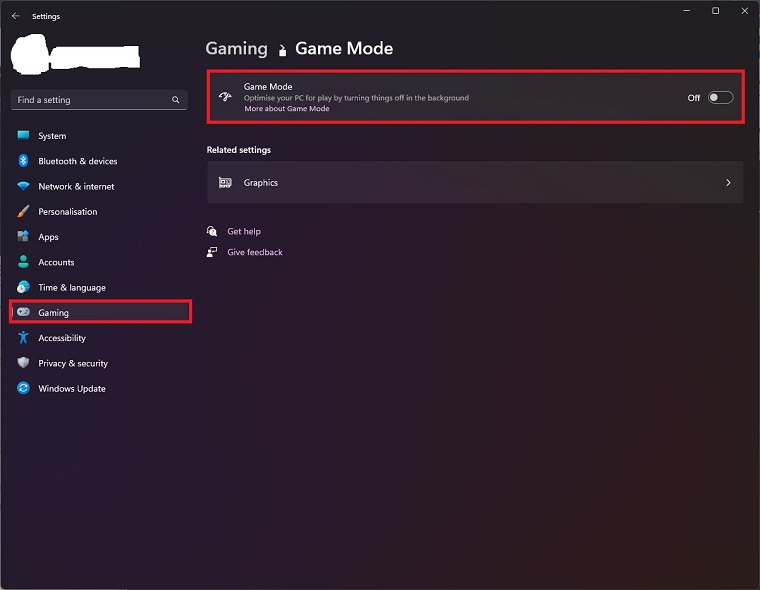Viewport: 760px width, 590px height.
Task: Click the Windows Update refresh icon
Action: point(23,389)
